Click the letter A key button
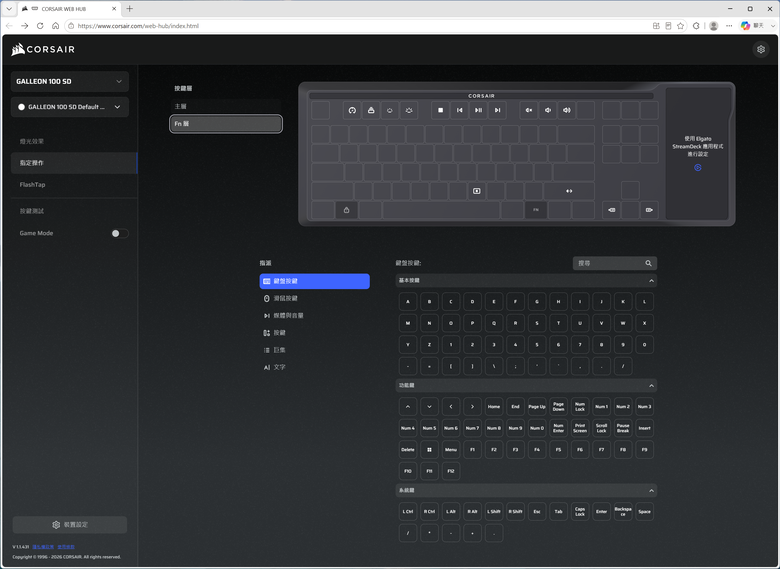 pyautogui.click(x=408, y=302)
